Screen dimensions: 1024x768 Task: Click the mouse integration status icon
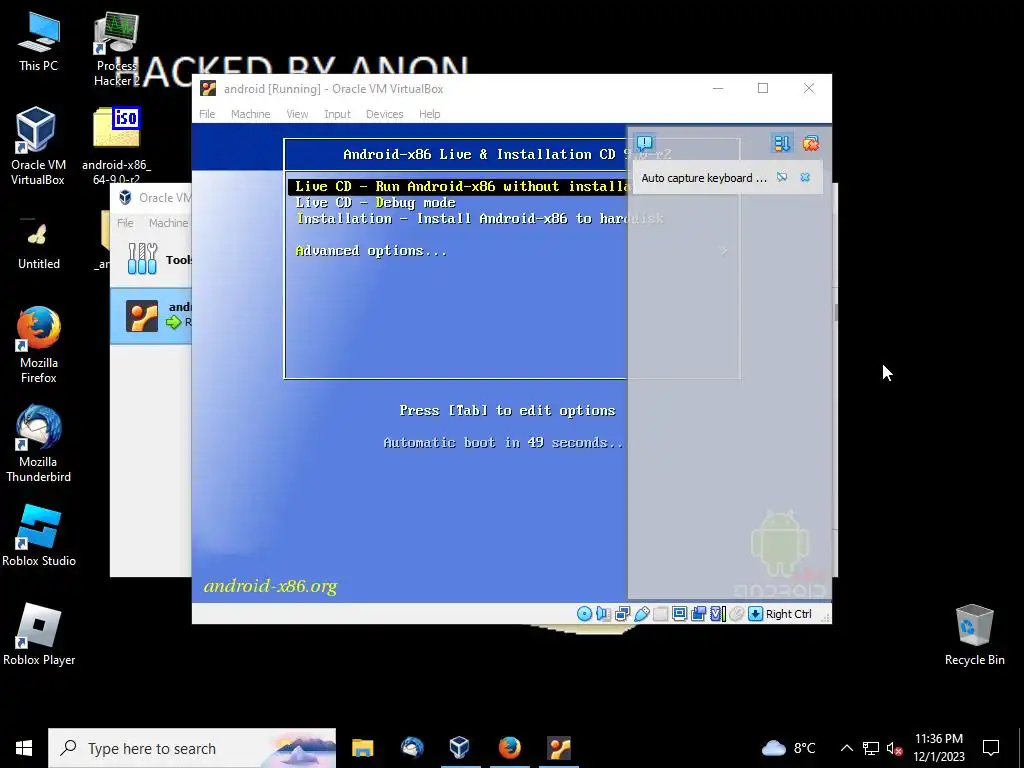pos(736,614)
